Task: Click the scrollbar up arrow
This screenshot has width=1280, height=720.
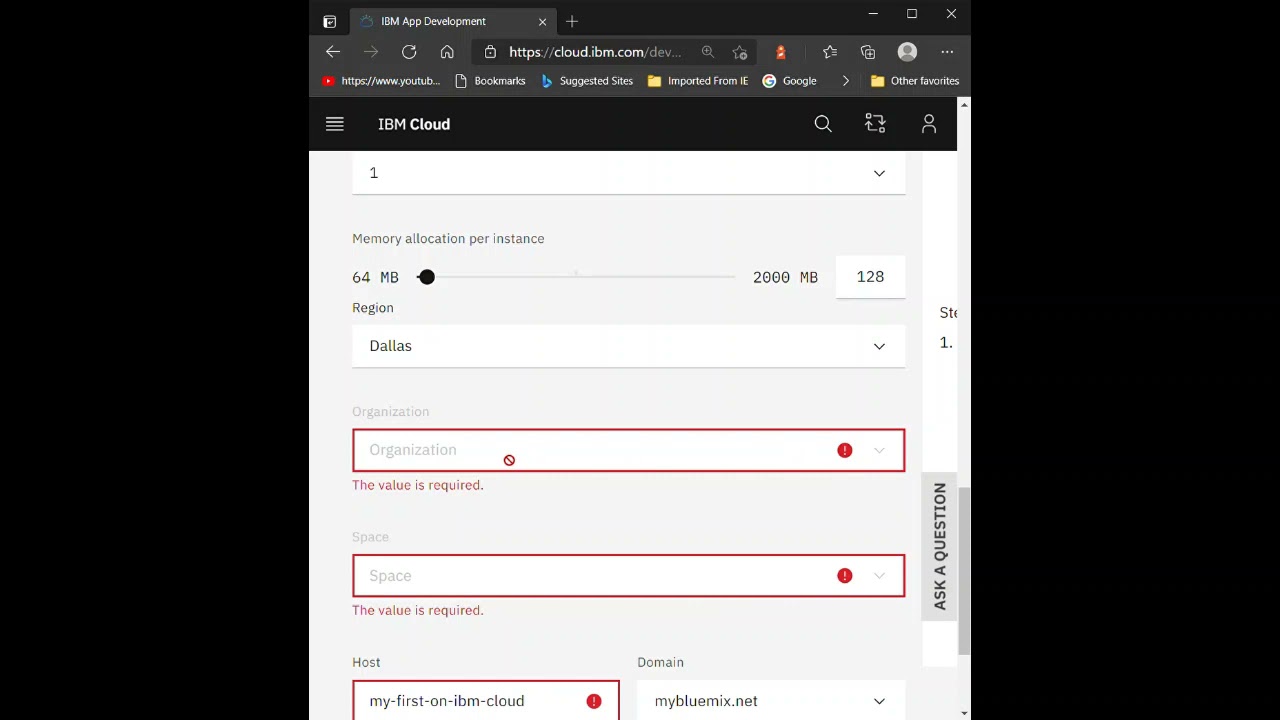Action: (x=964, y=103)
